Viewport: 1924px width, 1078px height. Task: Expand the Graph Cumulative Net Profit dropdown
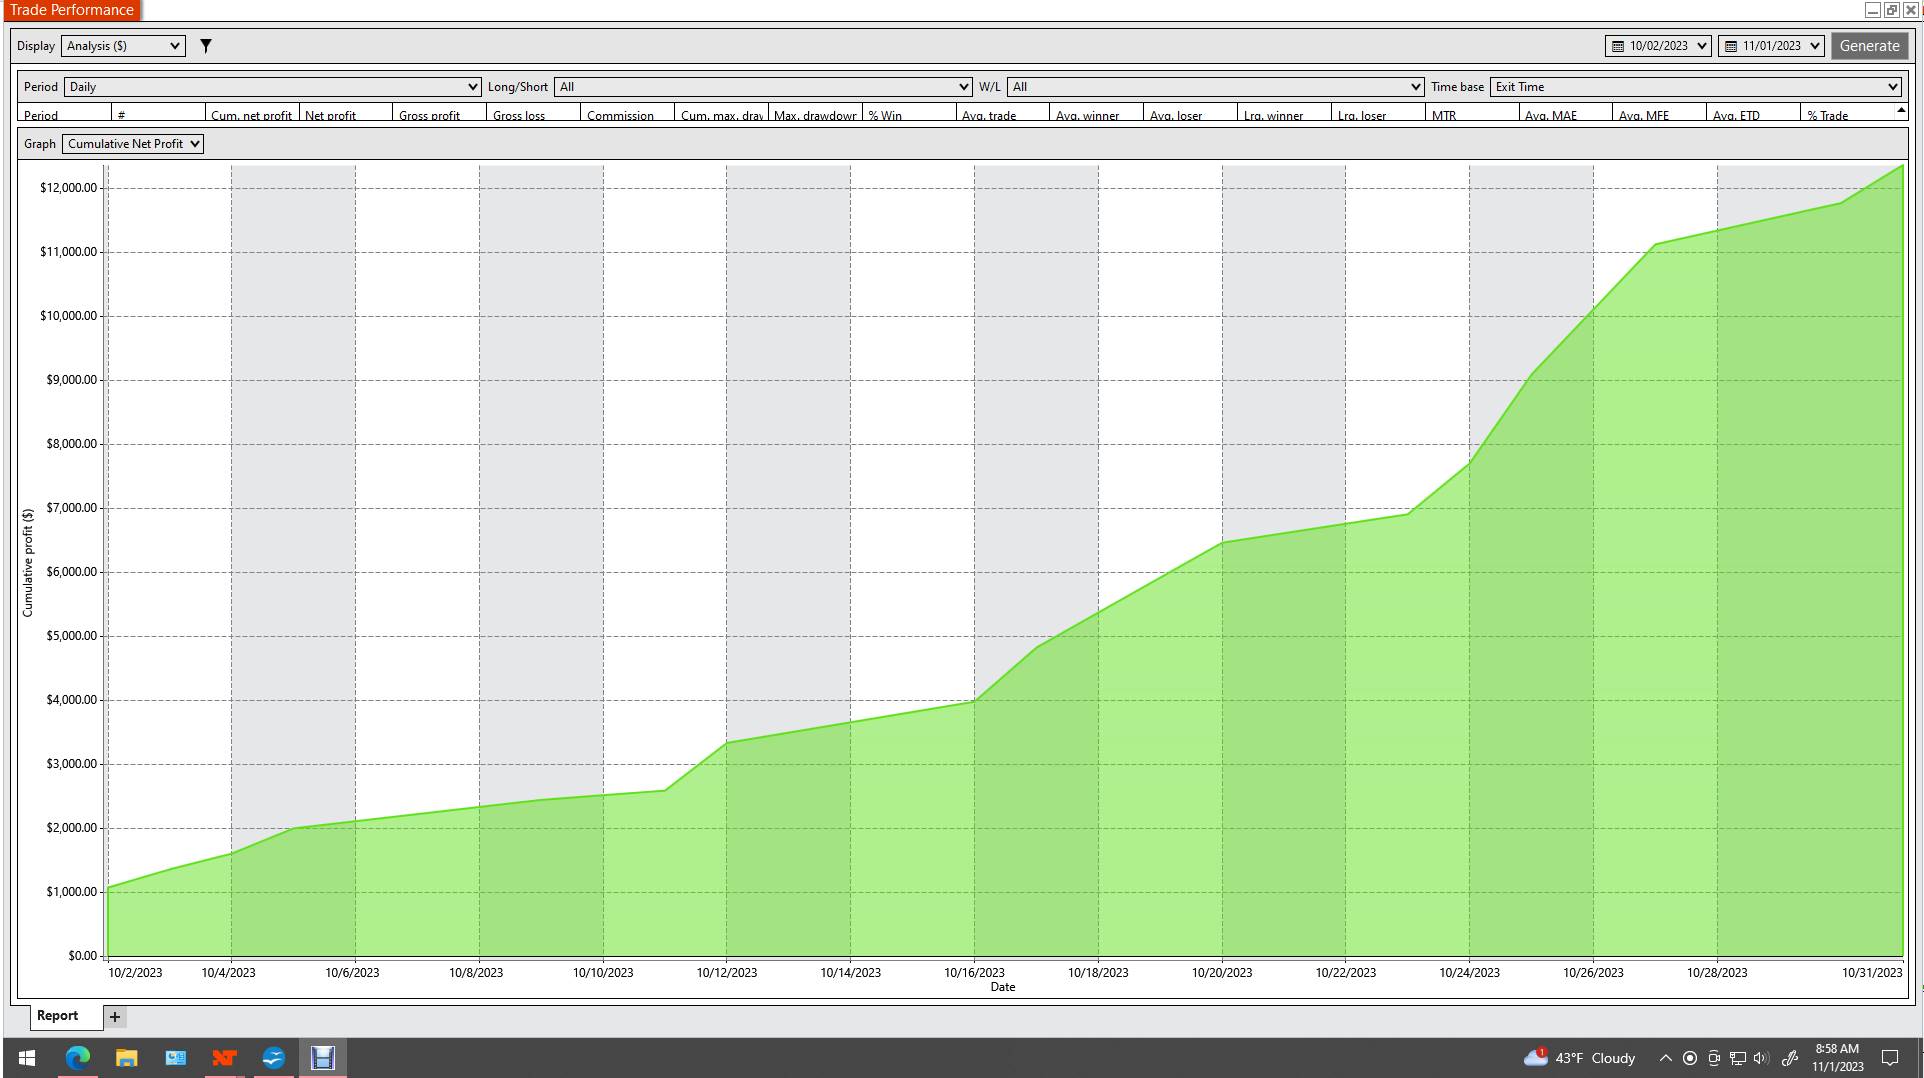pos(133,144)
